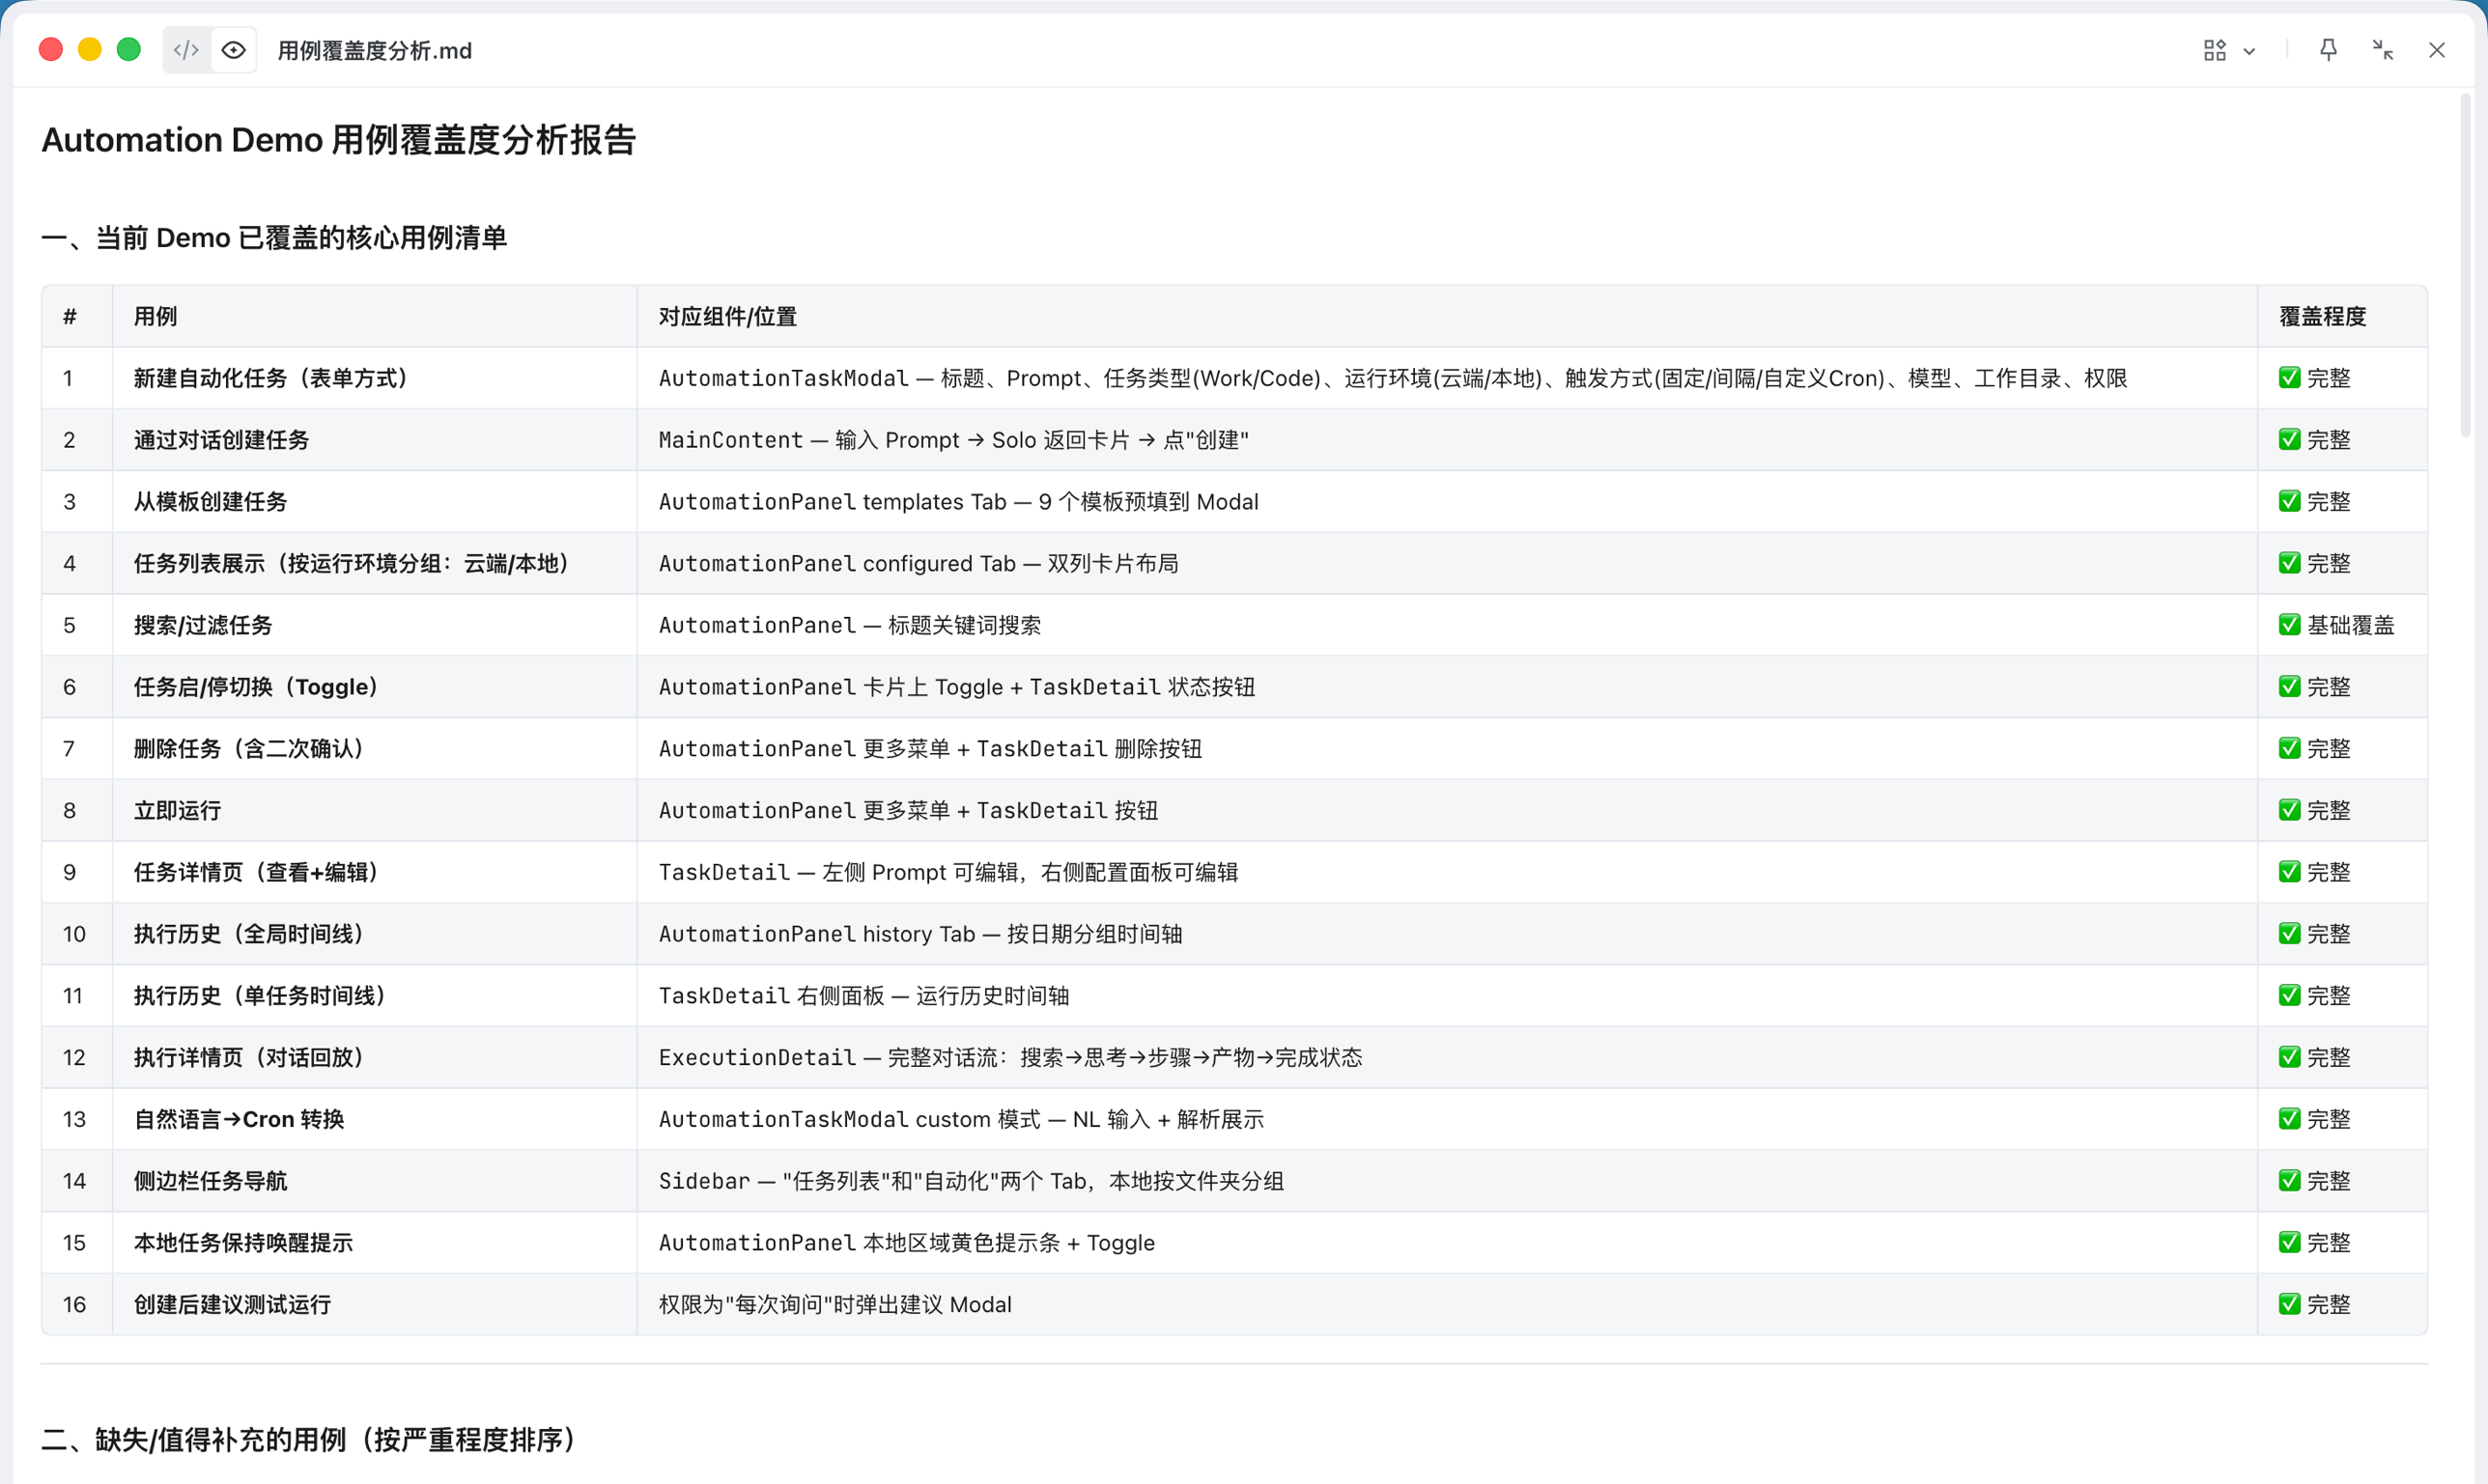Minimize using the yellow traffic light
This screenshot has height=1484, width=2488.
coord(89,48)
